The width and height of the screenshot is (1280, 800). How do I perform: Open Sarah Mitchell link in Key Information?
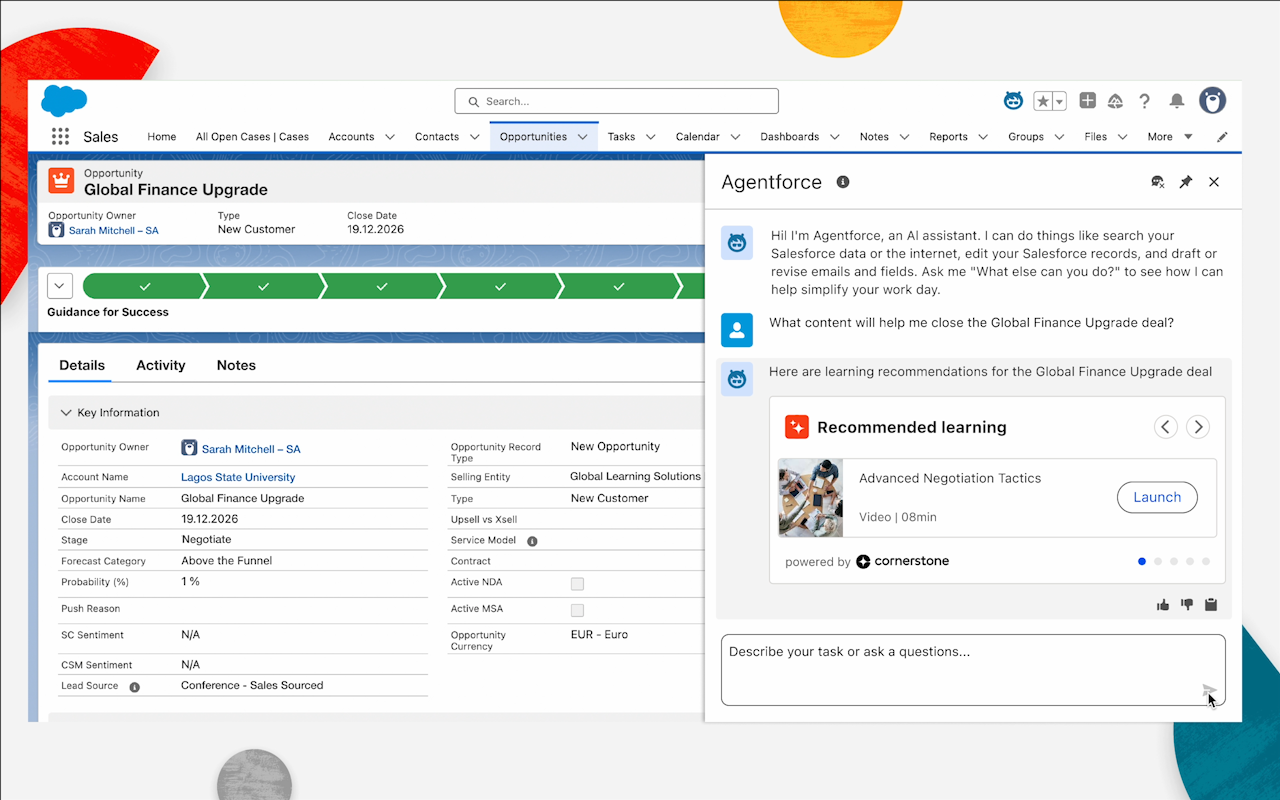click(x=251, y=450)
